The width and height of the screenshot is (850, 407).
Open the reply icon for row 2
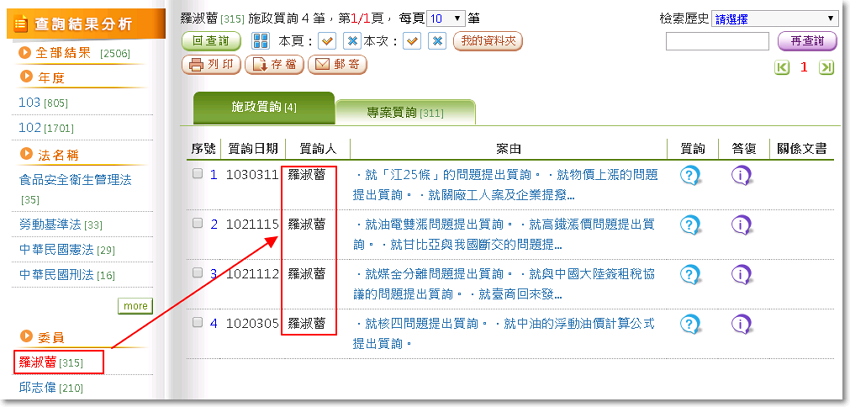pyautogui.click(x=741, y=225)
